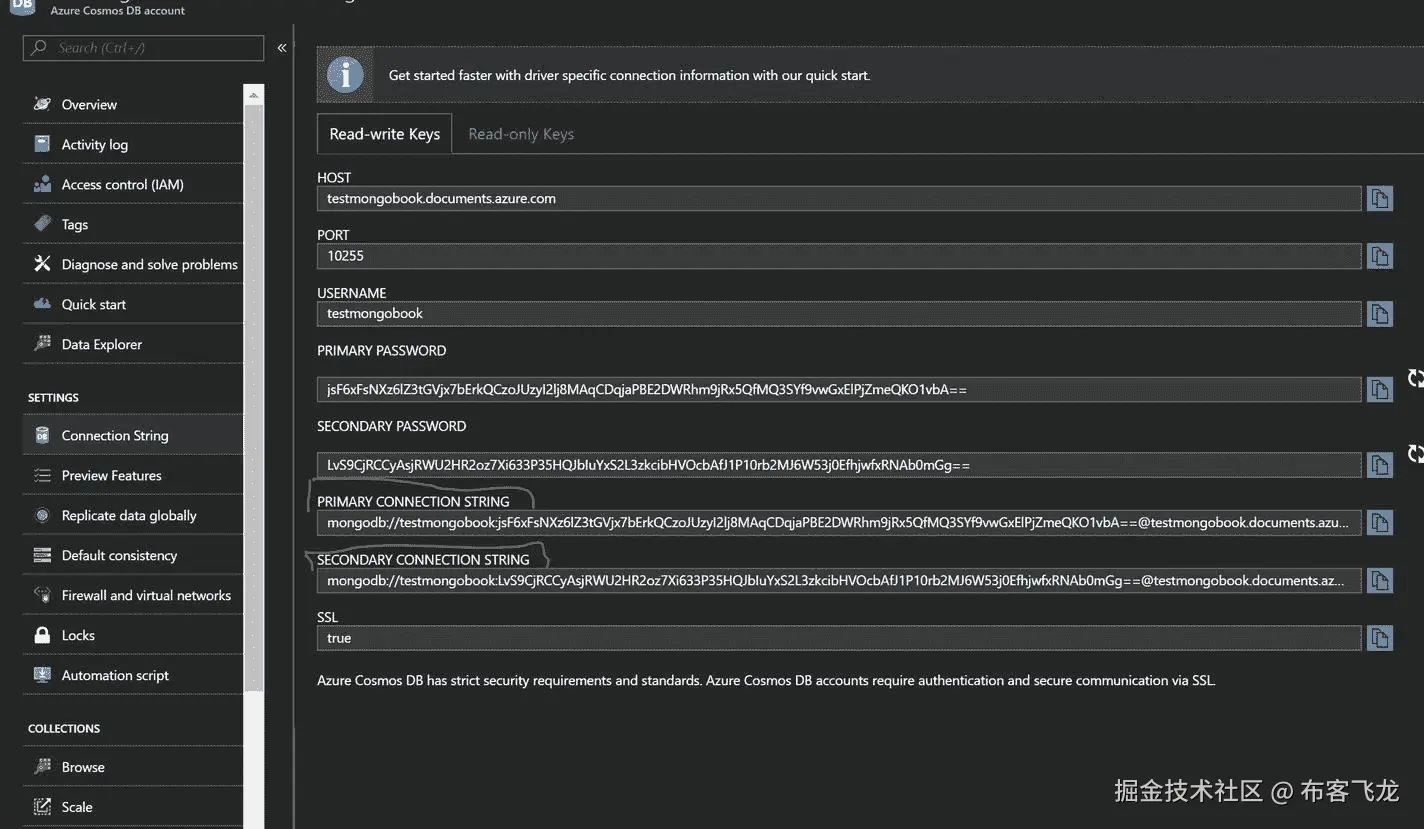Select the Automation script icon
The height and width of the screenshot is (829, 1424).
coord(40,674)
